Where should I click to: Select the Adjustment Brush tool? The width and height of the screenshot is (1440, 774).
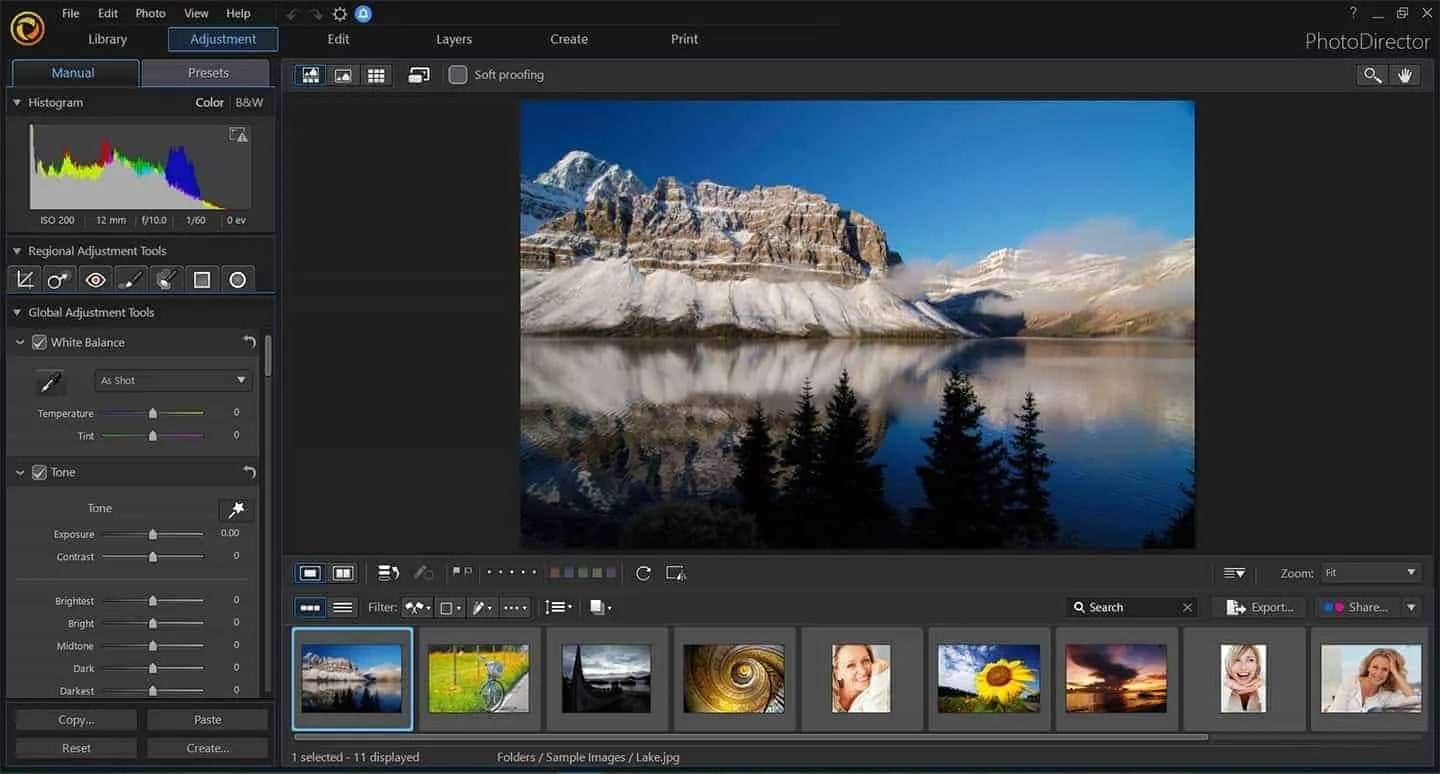pyautogui.click(x=131, y=280)
